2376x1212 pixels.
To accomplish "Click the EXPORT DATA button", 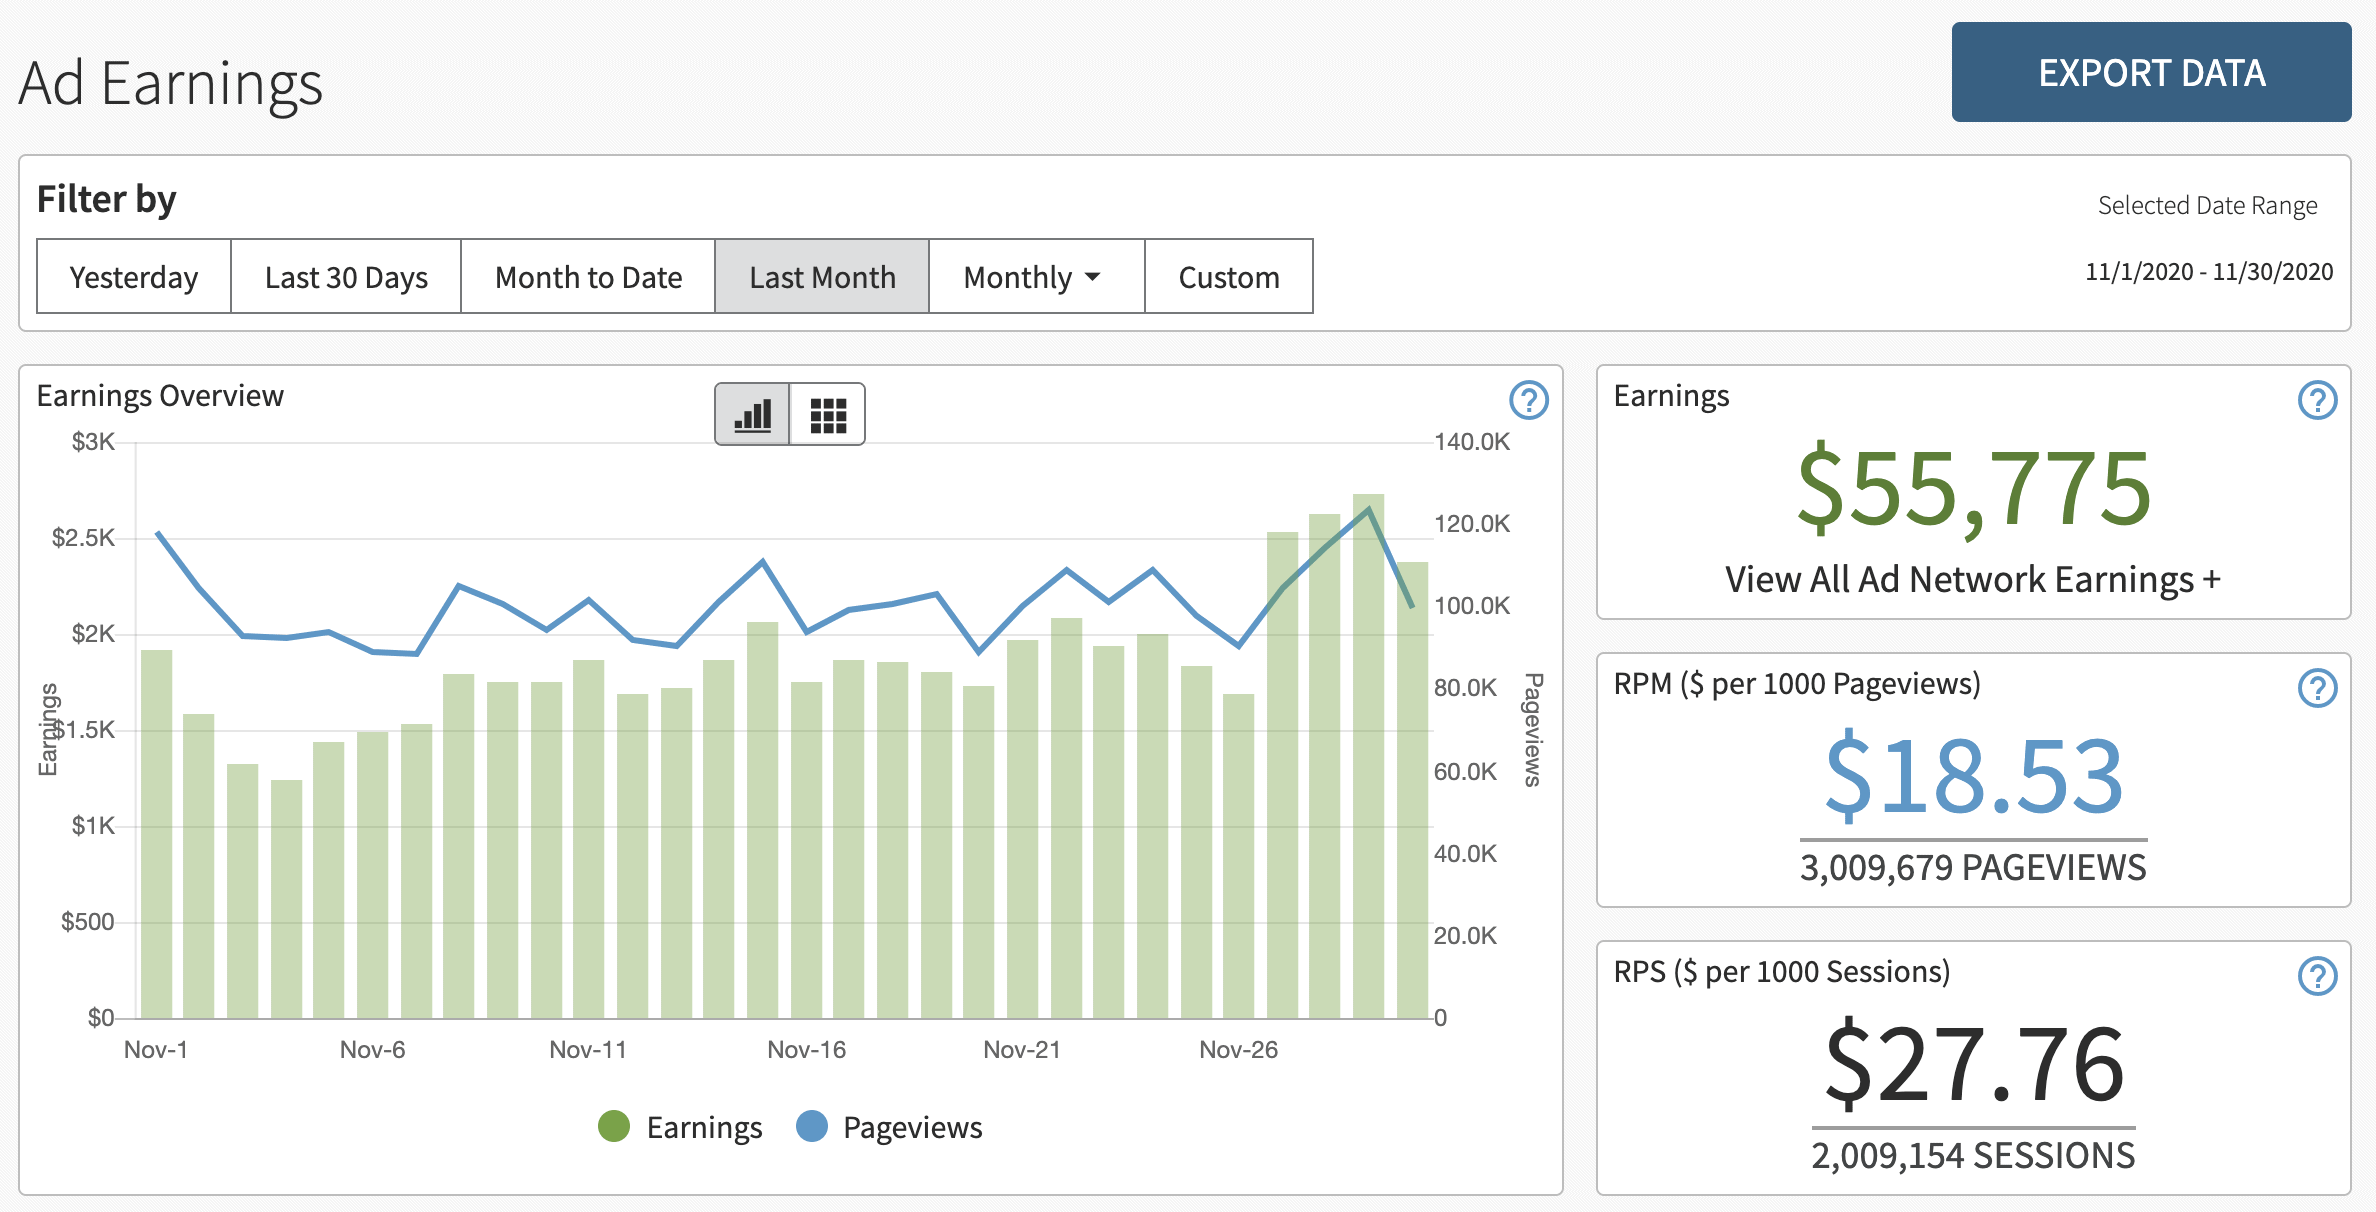I will point(2151,72).
